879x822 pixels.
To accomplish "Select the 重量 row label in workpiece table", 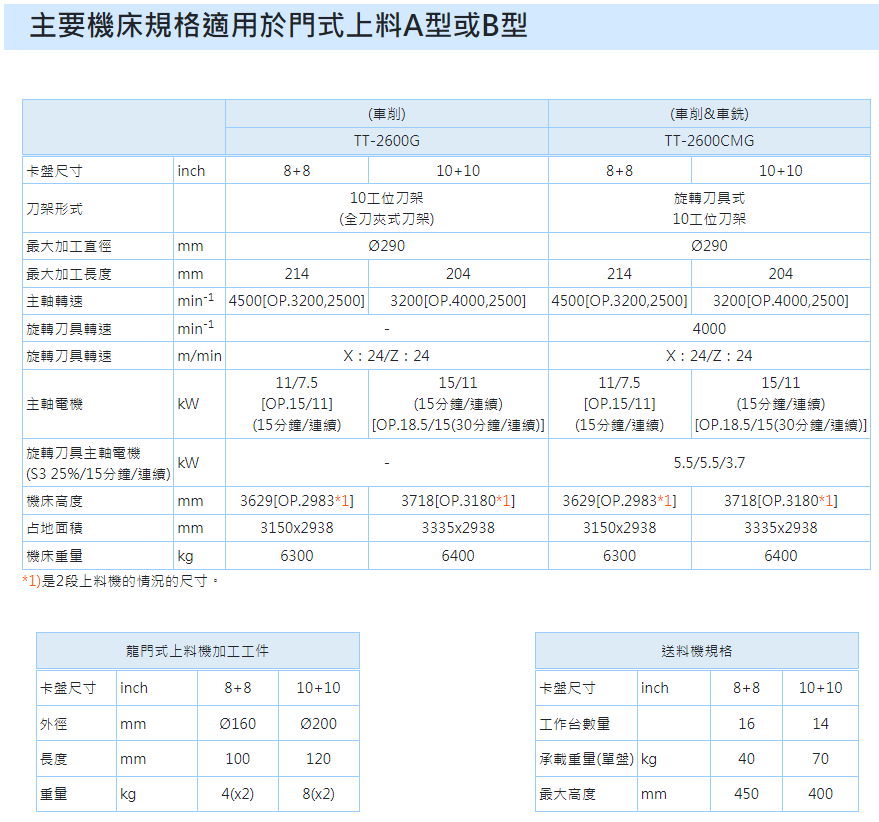I will pos(53,795).
